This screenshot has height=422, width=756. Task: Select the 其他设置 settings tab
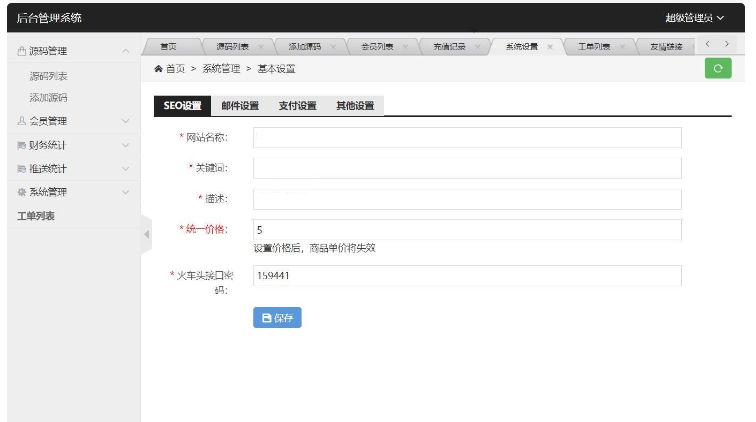click(355, 106)
